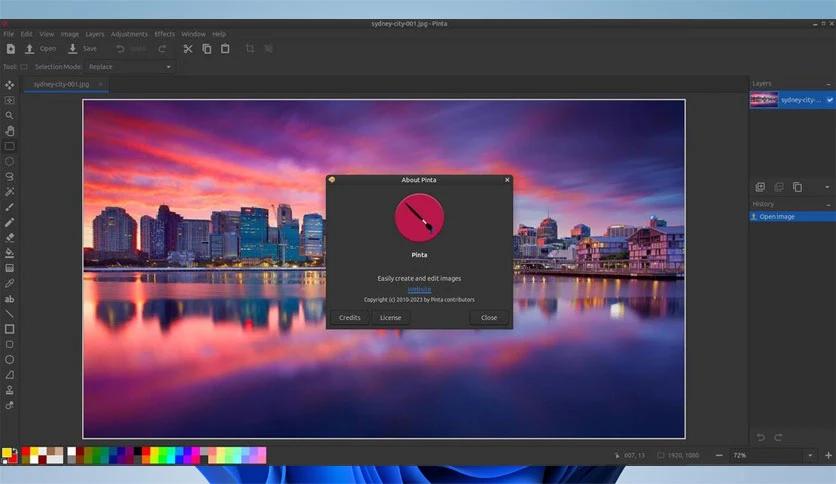Image resolution: width=836 pixels, height=484 pixels.
Task: Close the sydney-city-001.jpg tab
Action: [x=100, y=84]
